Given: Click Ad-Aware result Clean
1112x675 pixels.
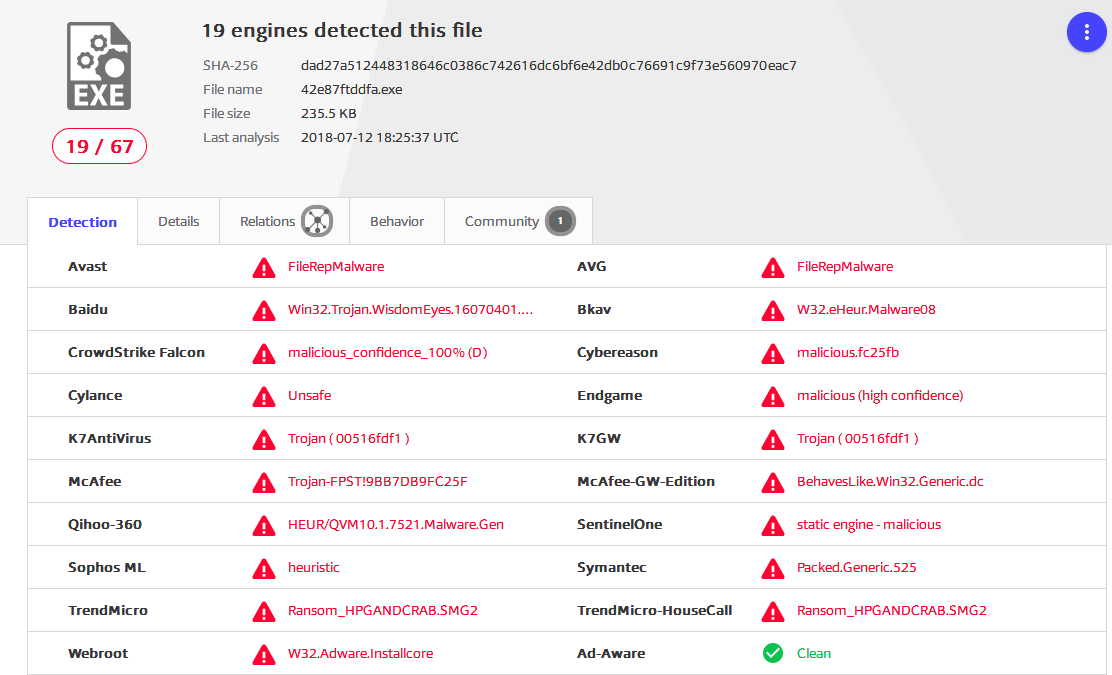Looking at the screenshot, I should tap(813, 653).
